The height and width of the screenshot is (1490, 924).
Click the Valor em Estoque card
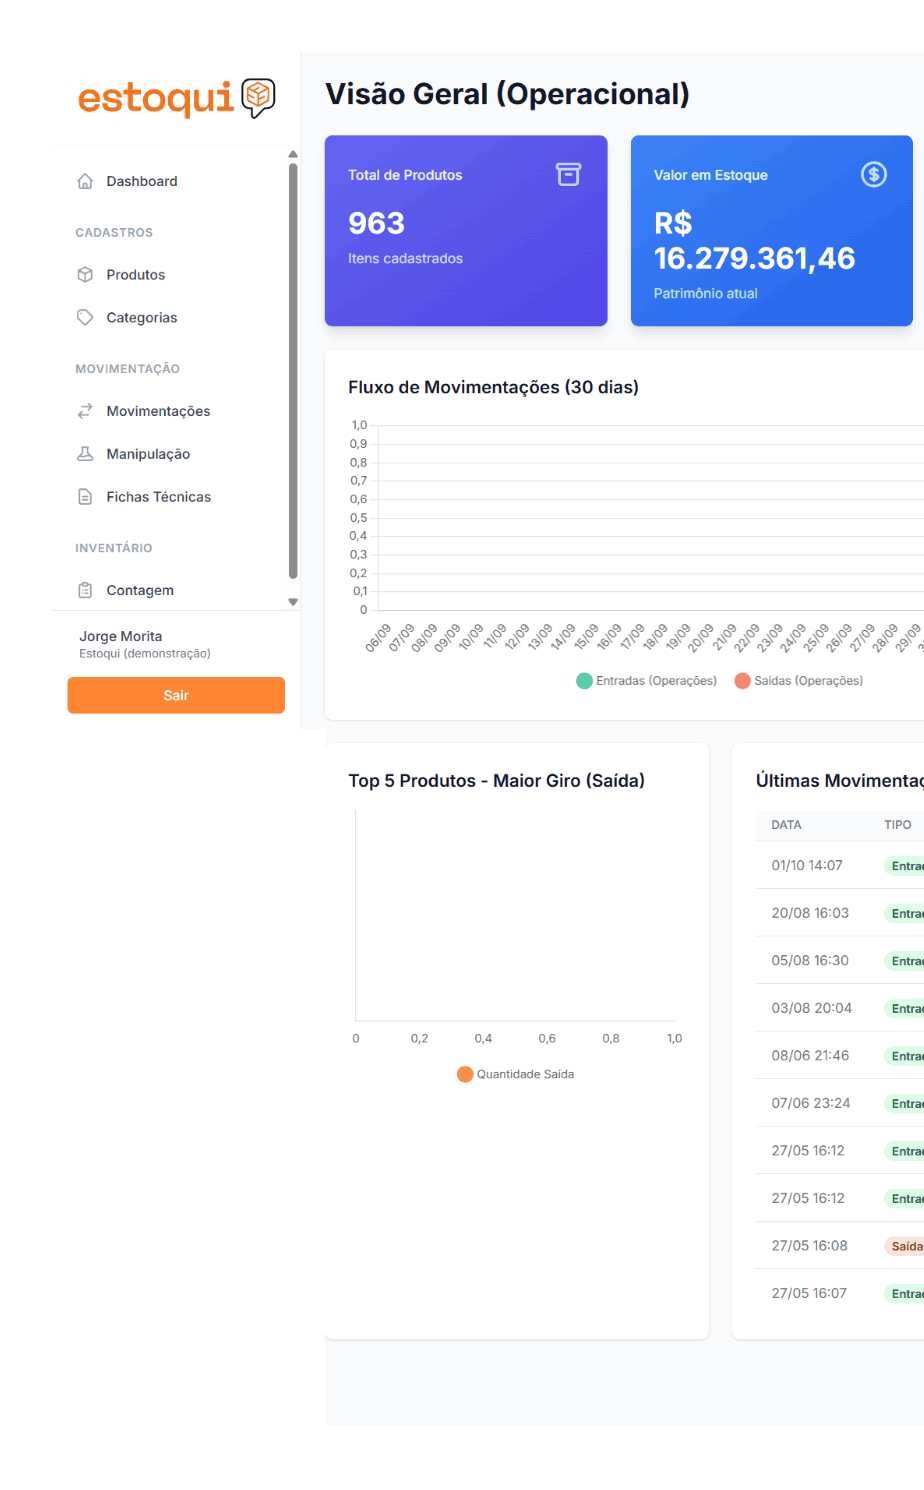click(772, 231)
